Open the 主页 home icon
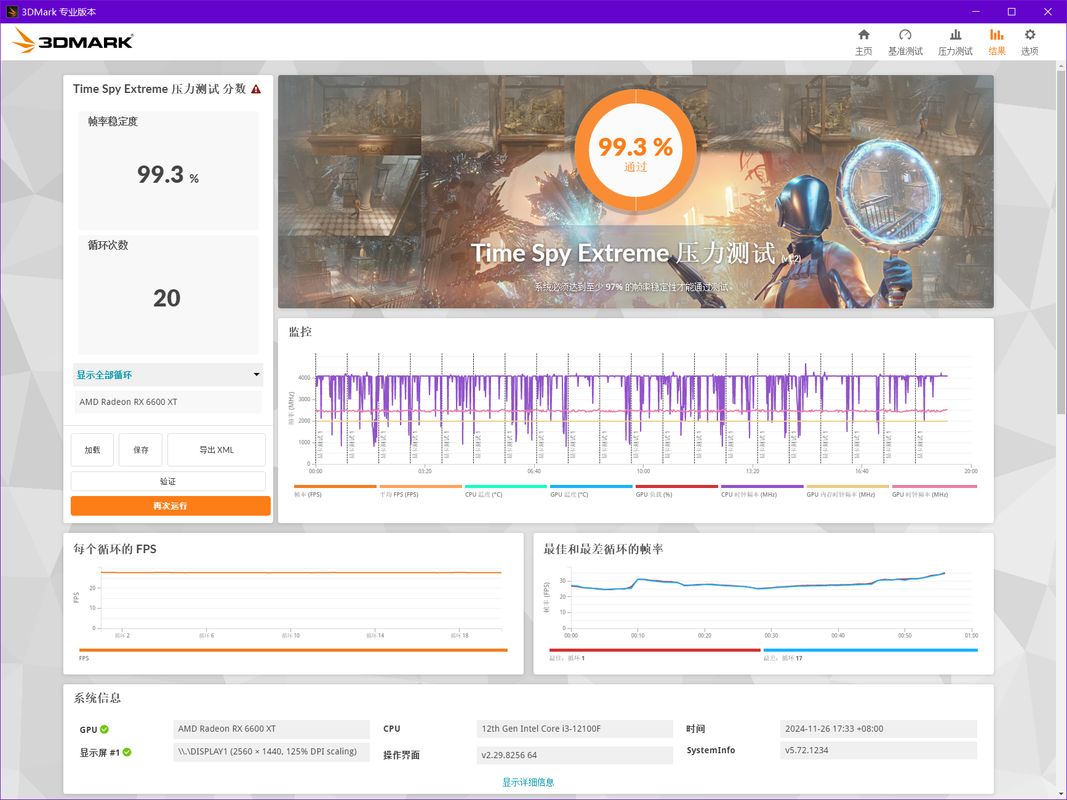Image resolution: width=1067 pixels, height=800 pixels. 864,35
